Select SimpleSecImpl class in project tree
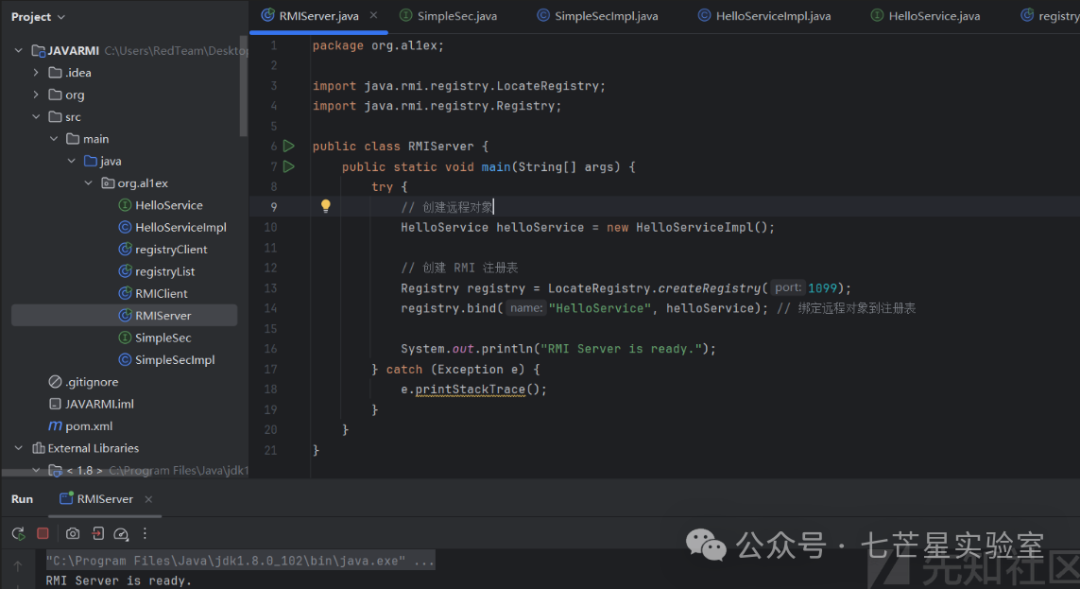 tap(167, 360)
